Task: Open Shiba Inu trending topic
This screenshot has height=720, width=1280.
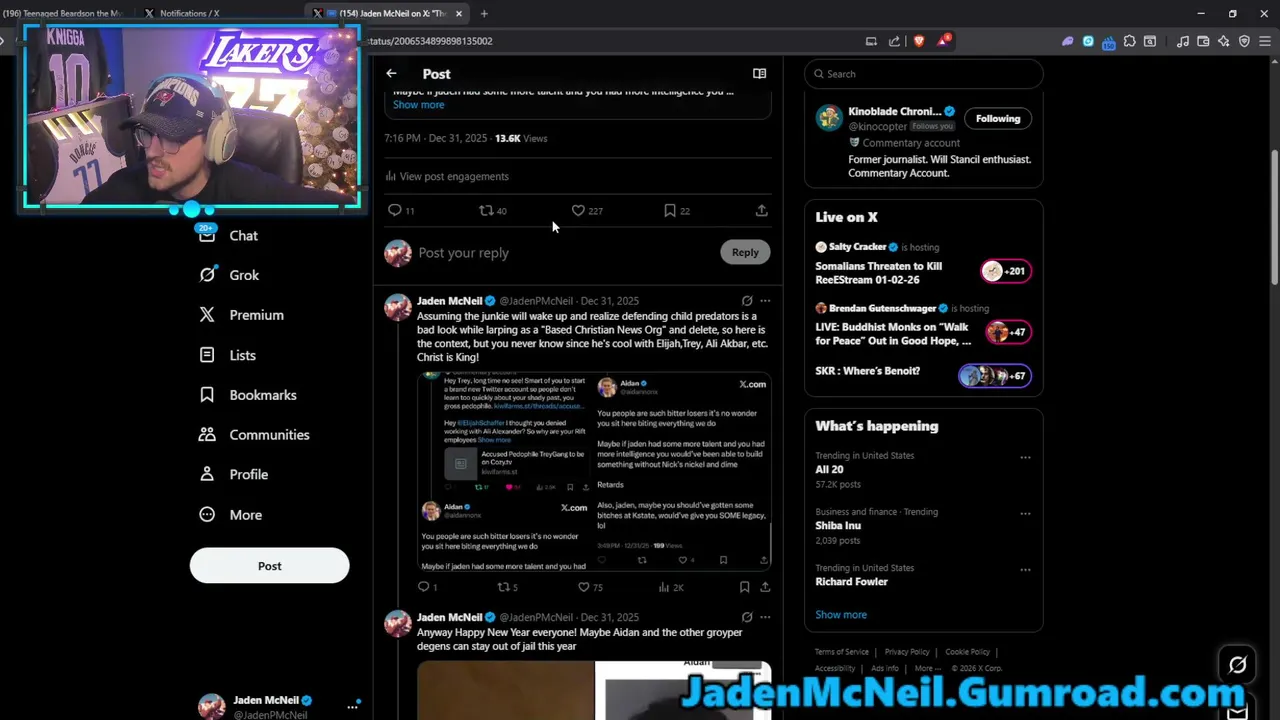Action: click(838, 525)
